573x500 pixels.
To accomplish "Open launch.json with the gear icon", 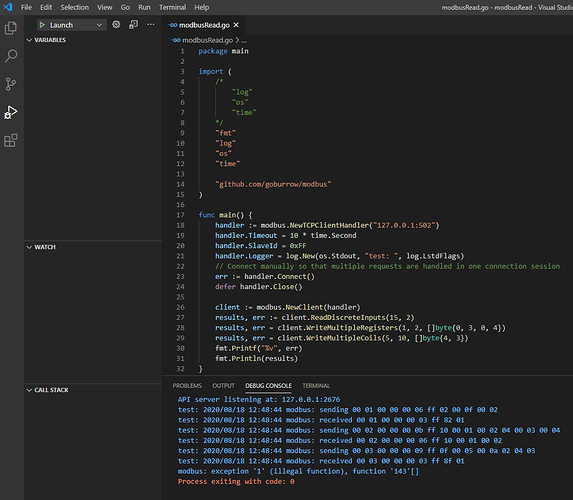I will 116,24.
